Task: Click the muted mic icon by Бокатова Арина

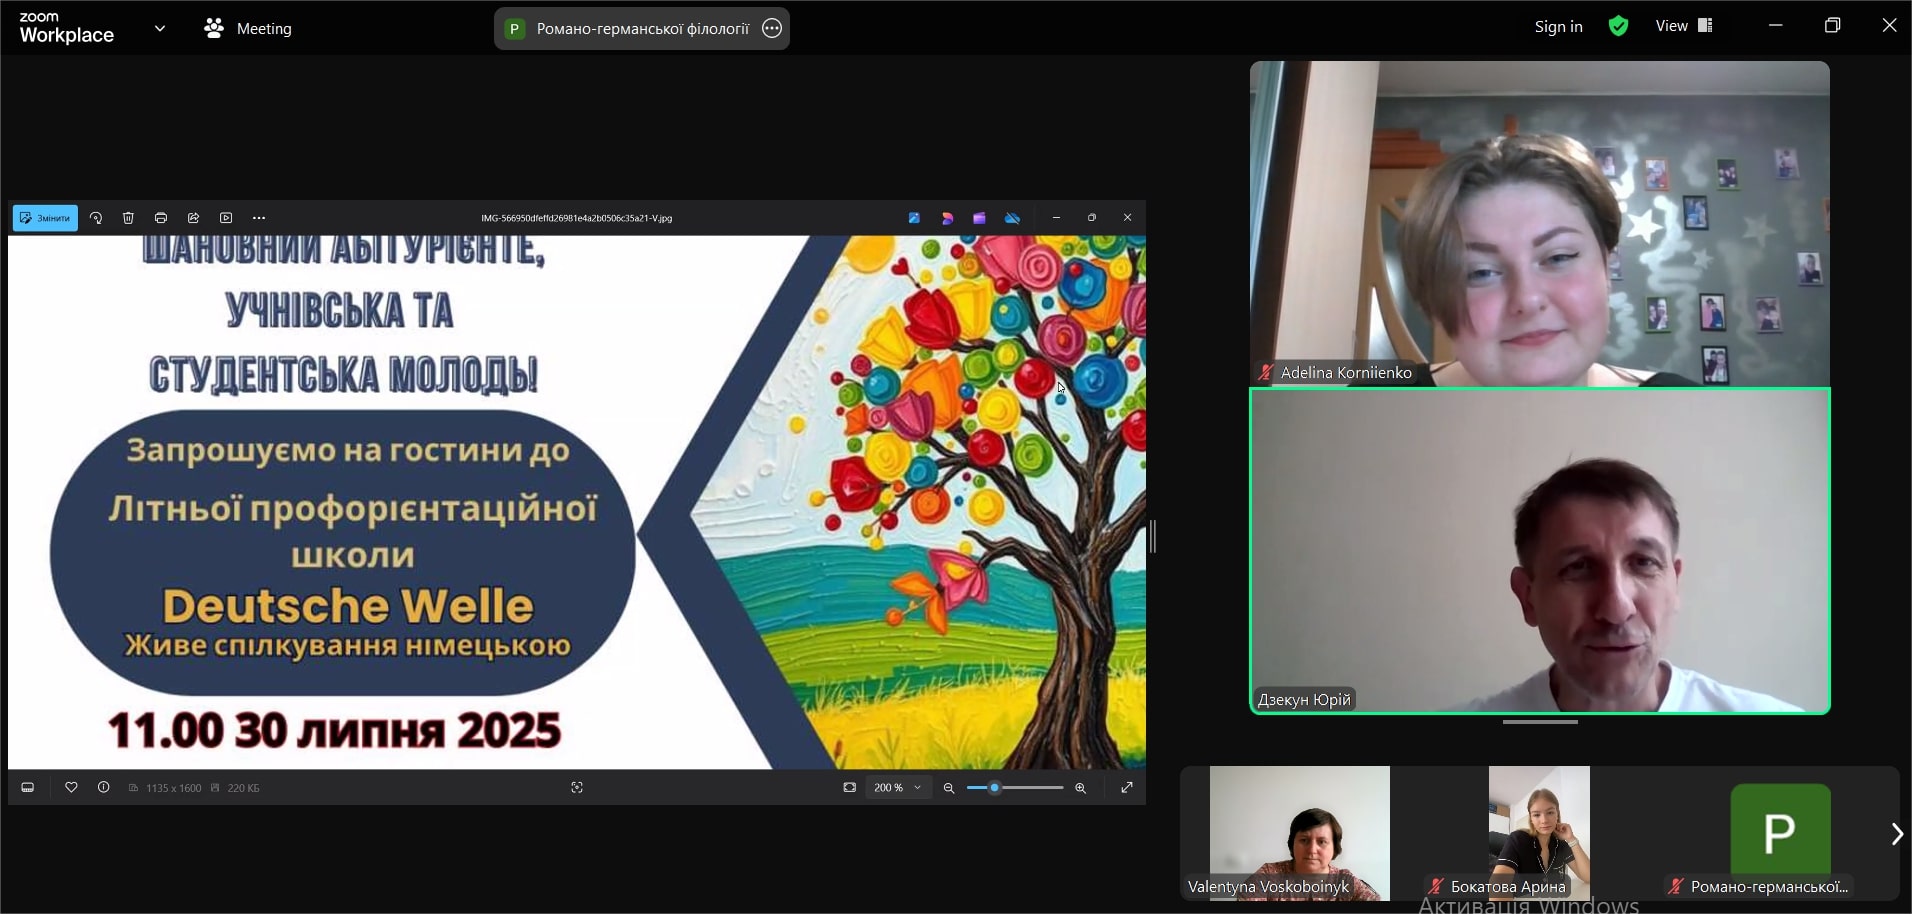Action: (x=1436, y=886)
